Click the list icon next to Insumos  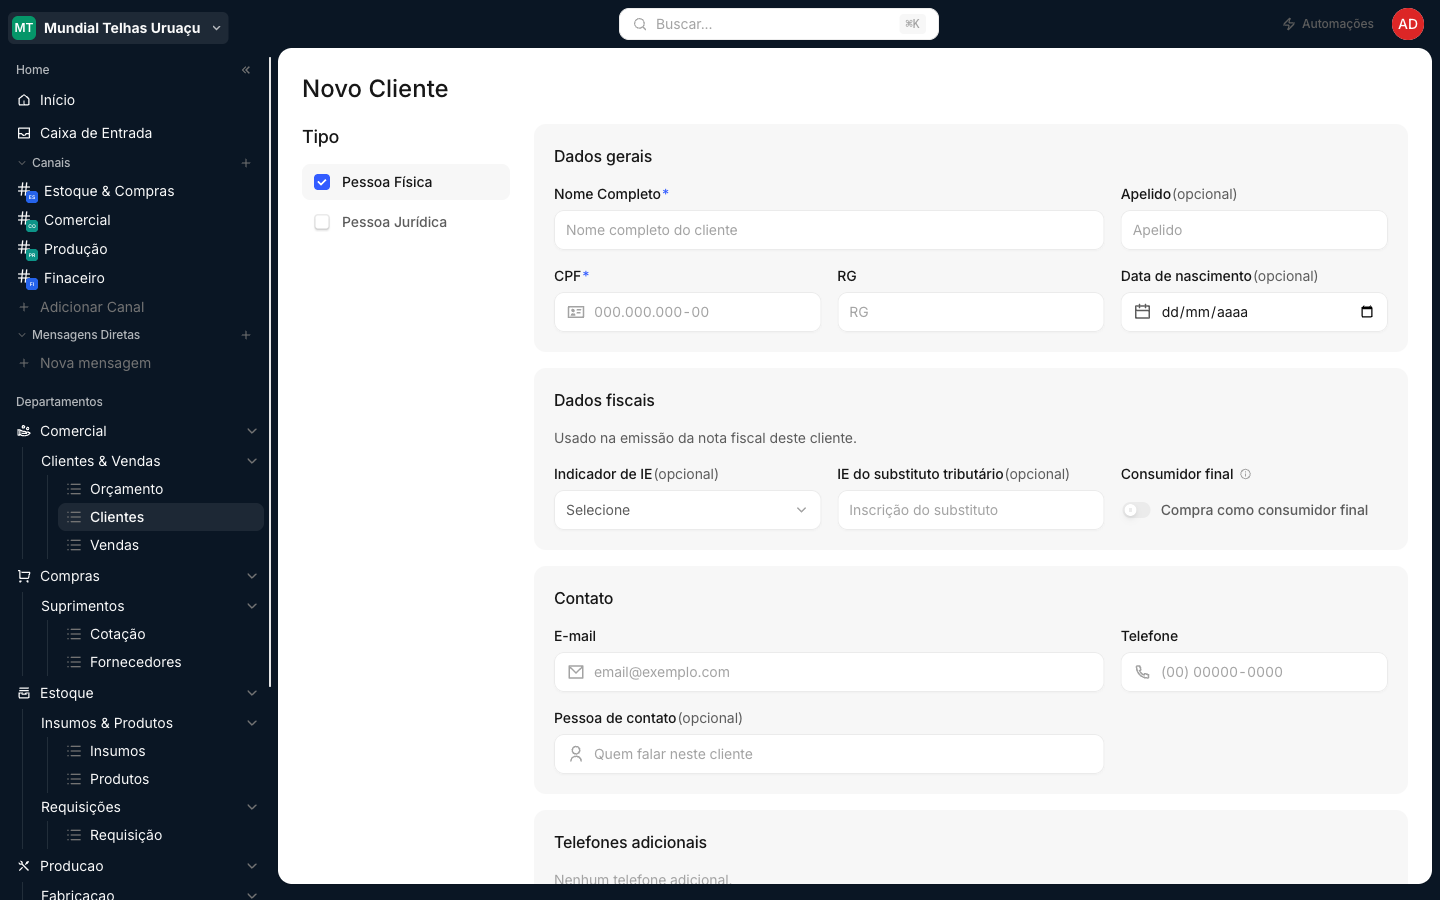point(74,751)
